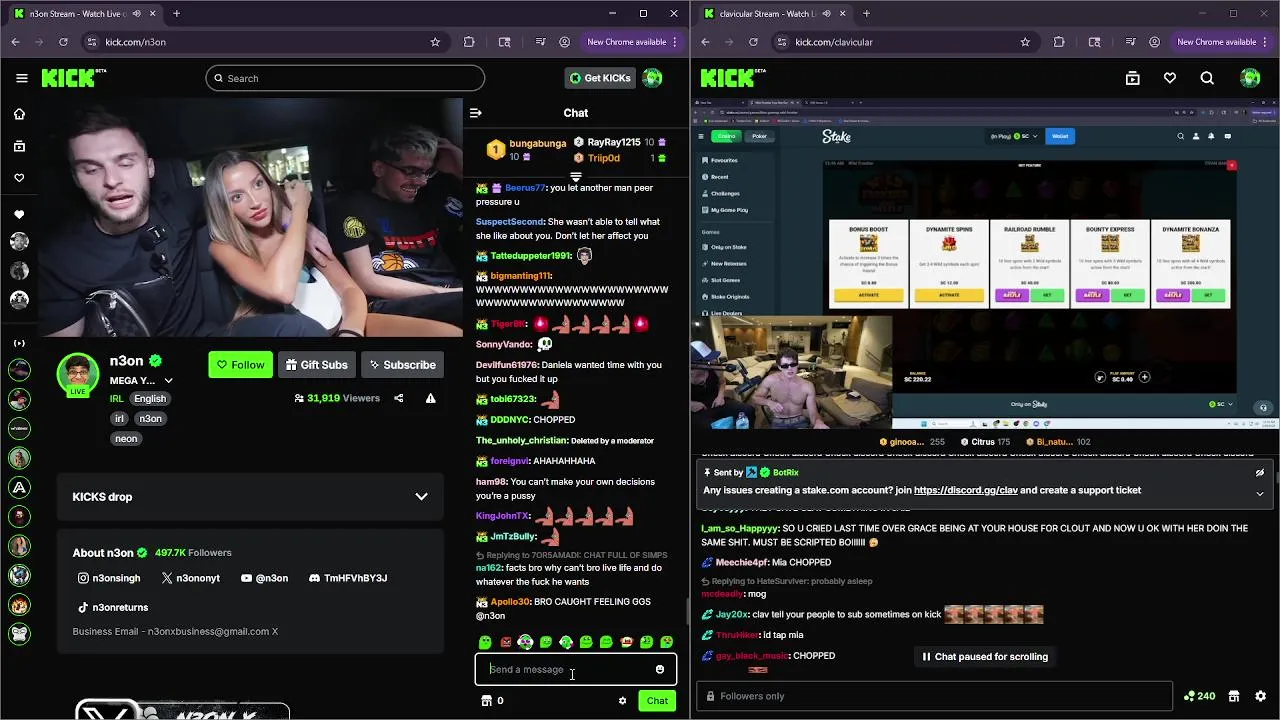This screenshot has height=720, width=1280.
Task: Open Chrome profile icon in n3on window
Action: (x=565, y=42)
